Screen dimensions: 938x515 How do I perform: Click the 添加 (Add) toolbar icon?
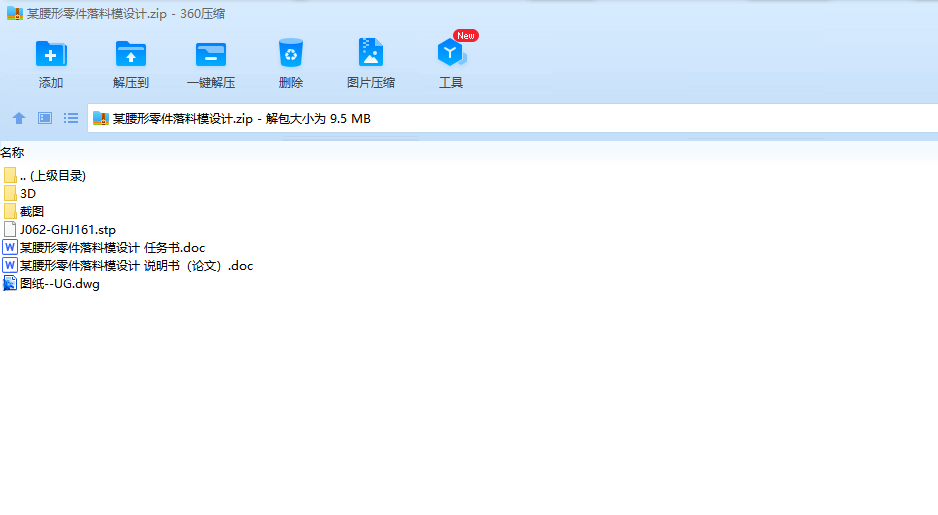pyautogui.click(x=51, y=54)
